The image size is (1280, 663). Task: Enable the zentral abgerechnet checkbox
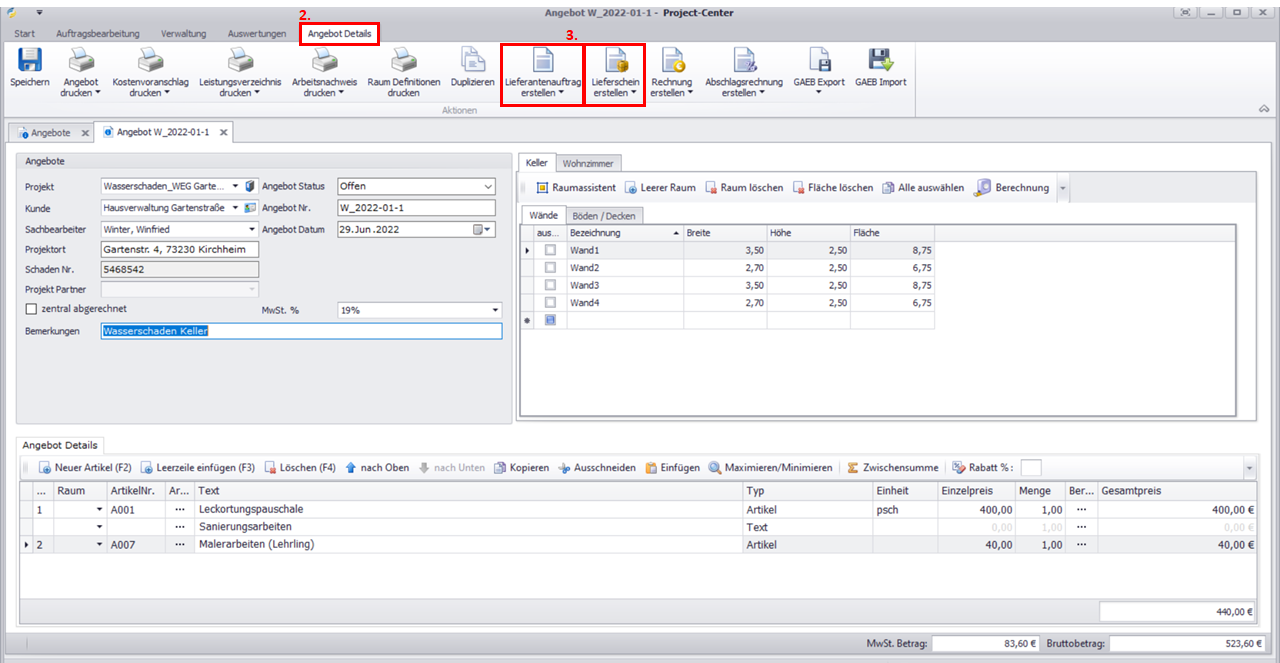pos(31,309)
